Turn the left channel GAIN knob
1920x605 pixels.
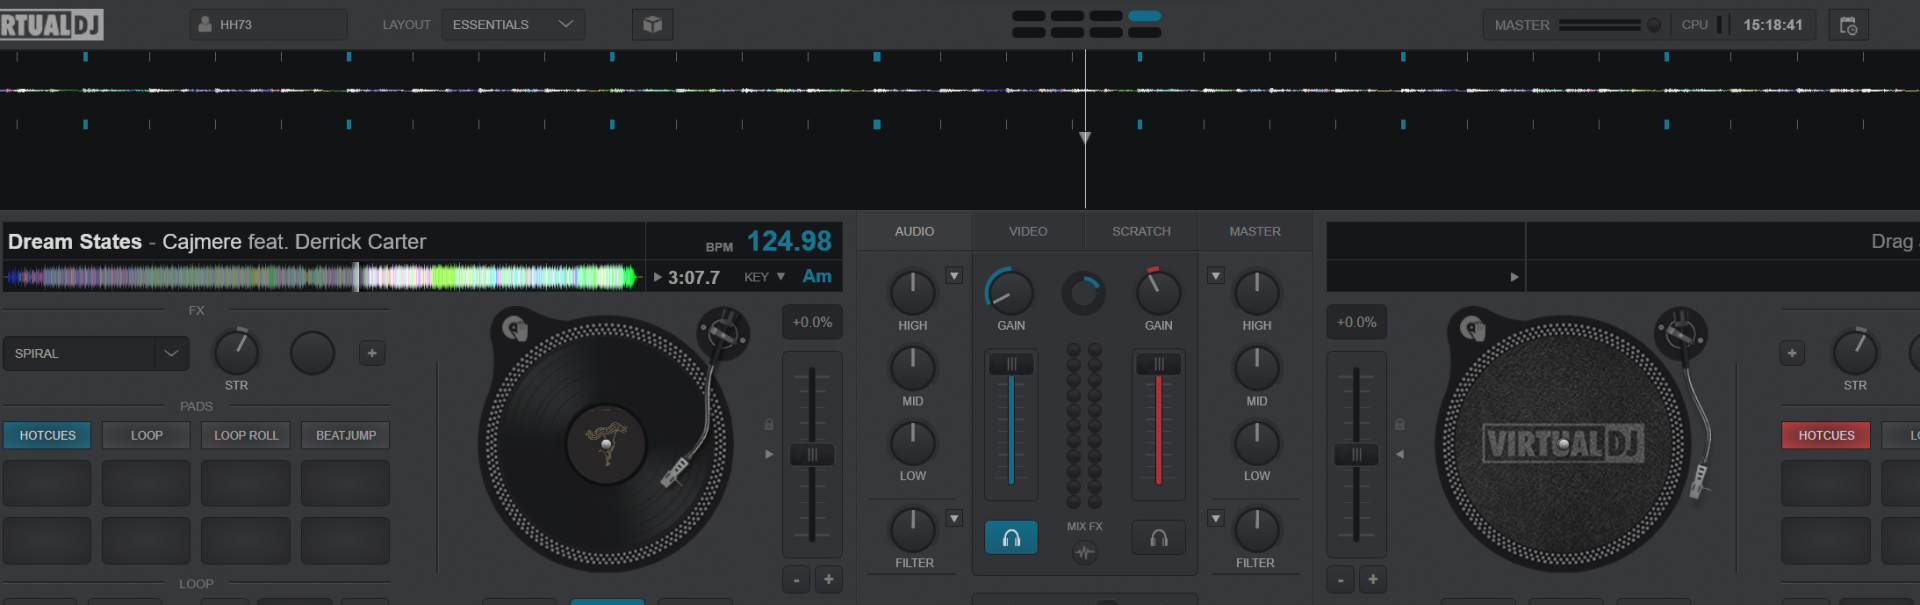tap(1010, 293)
